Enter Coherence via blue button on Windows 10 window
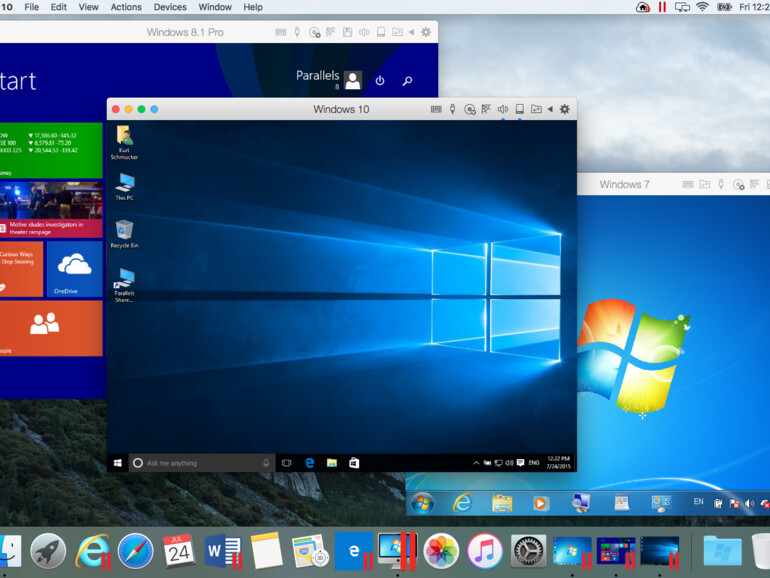Screen dimensions: 770x578 point(154,109)
